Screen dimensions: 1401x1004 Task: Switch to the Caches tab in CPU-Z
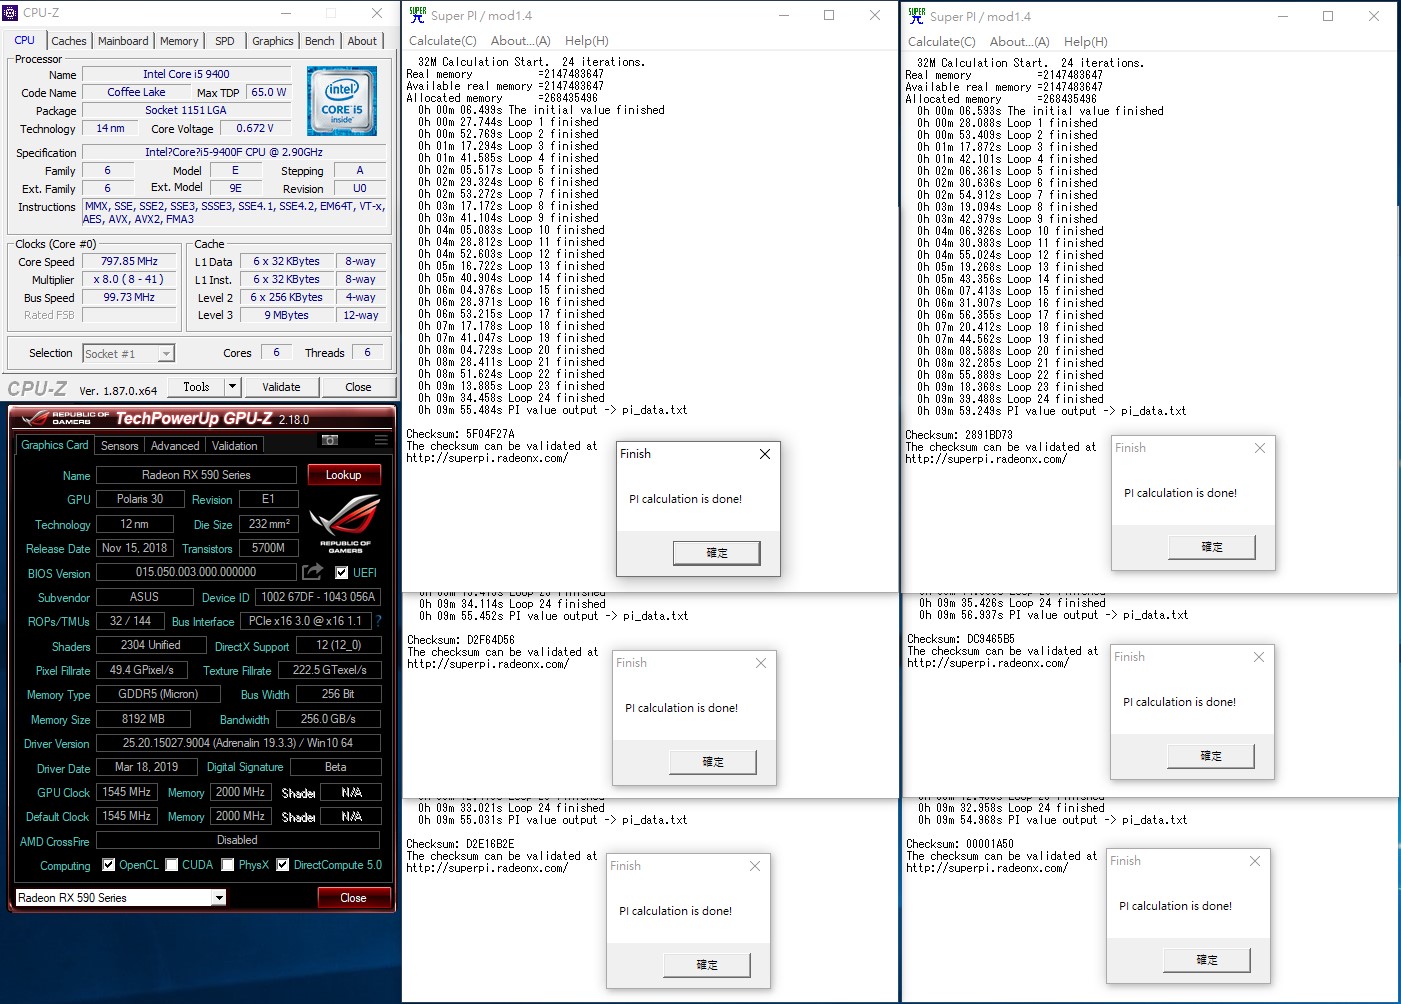68,41
